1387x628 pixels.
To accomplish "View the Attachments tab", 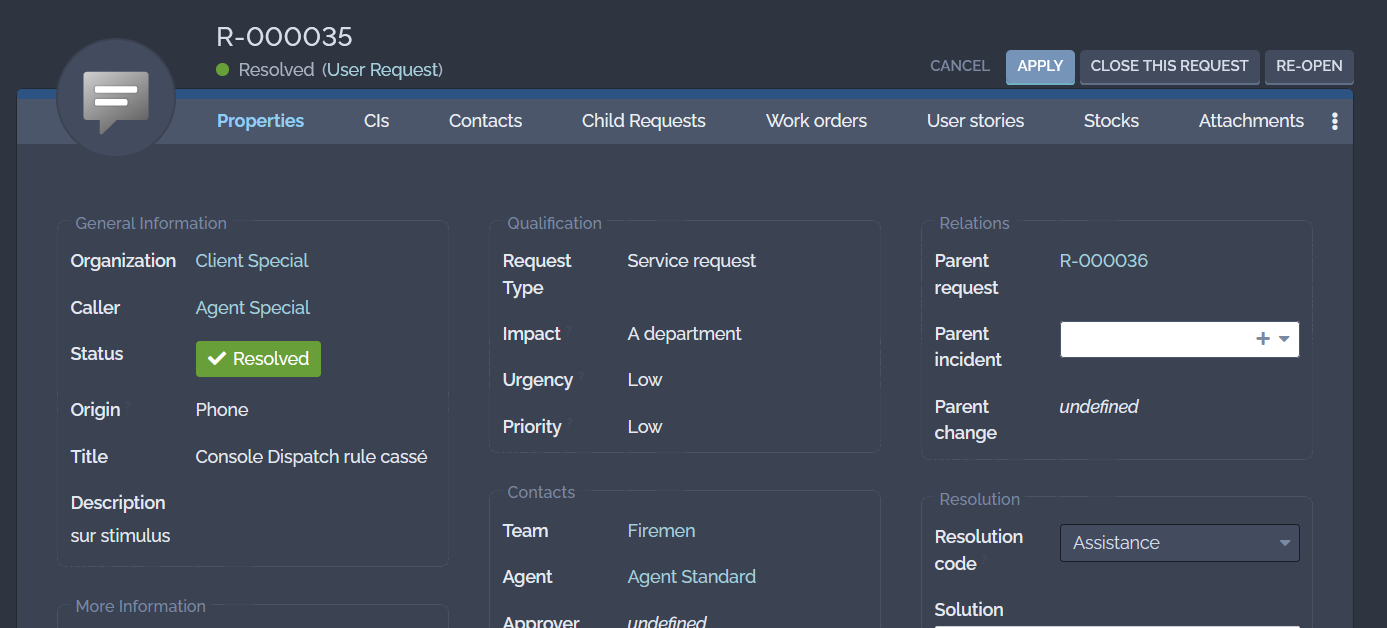I will pyautogui.click(x=1251, y=121).
